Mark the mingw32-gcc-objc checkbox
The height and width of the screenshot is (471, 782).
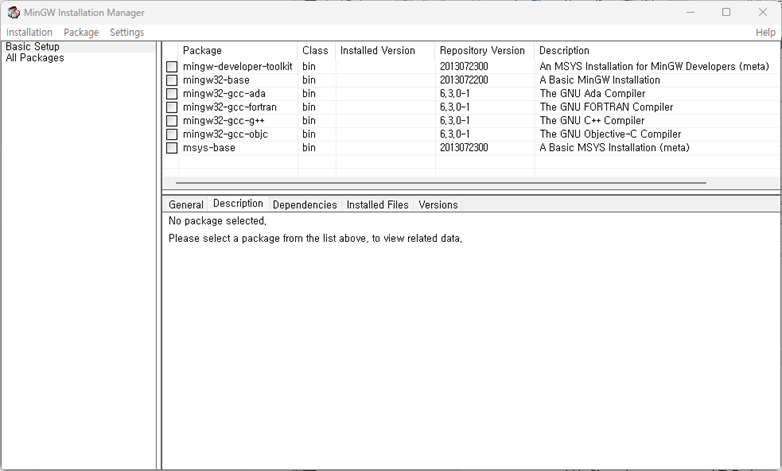[x=172, y=134]
